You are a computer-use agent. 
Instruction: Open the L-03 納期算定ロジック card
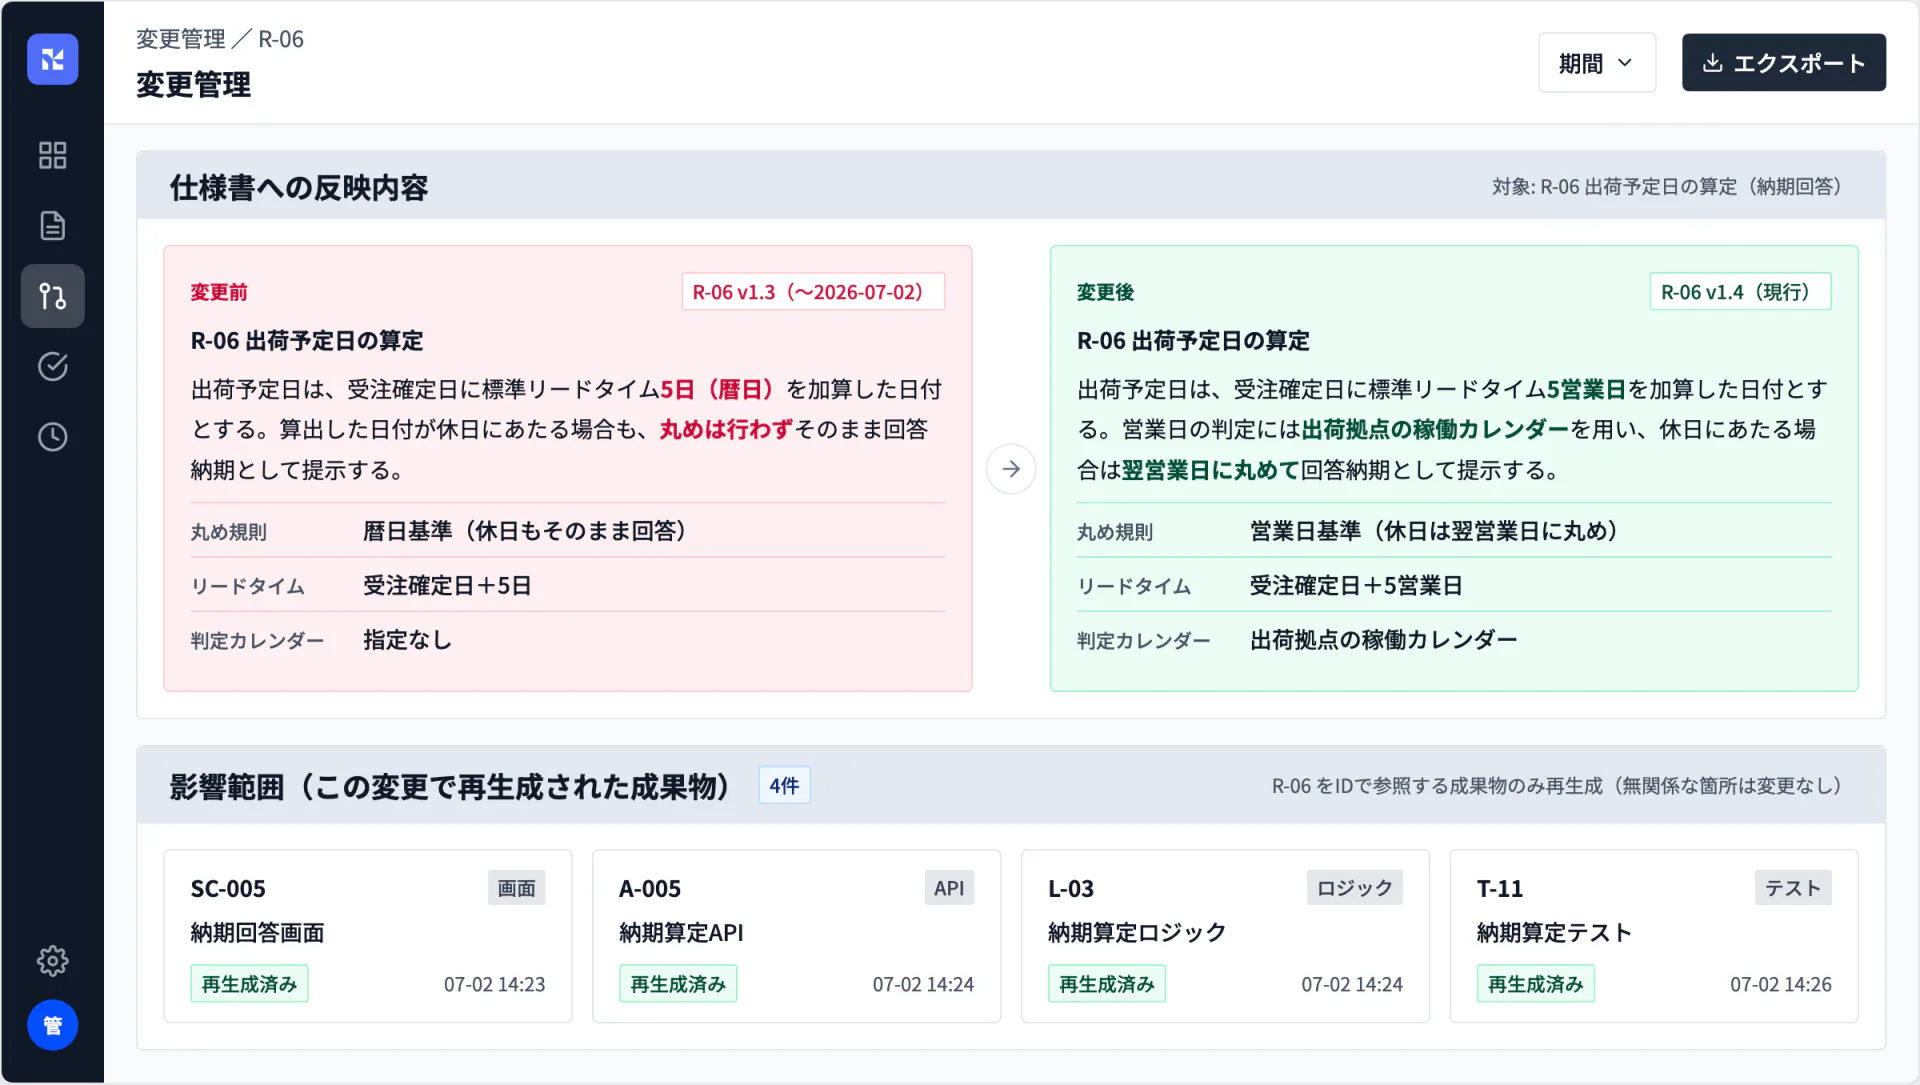[1225, 936]
